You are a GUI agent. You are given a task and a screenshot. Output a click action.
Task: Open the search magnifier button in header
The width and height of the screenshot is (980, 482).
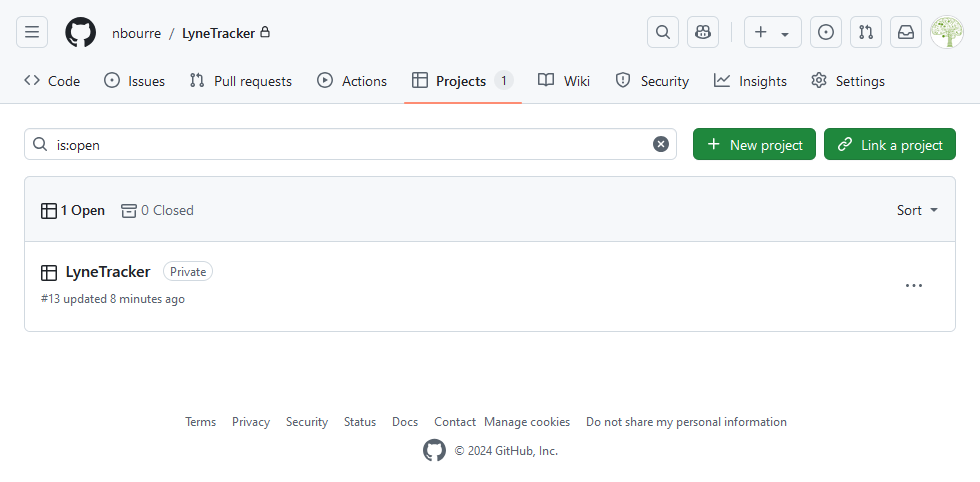click(662, 33)
